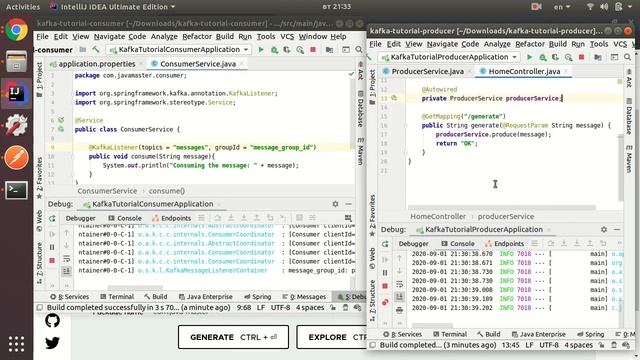
Task: Debug KafkaTutorialProducerApplication using bug icon
Action: click(543, 57)
